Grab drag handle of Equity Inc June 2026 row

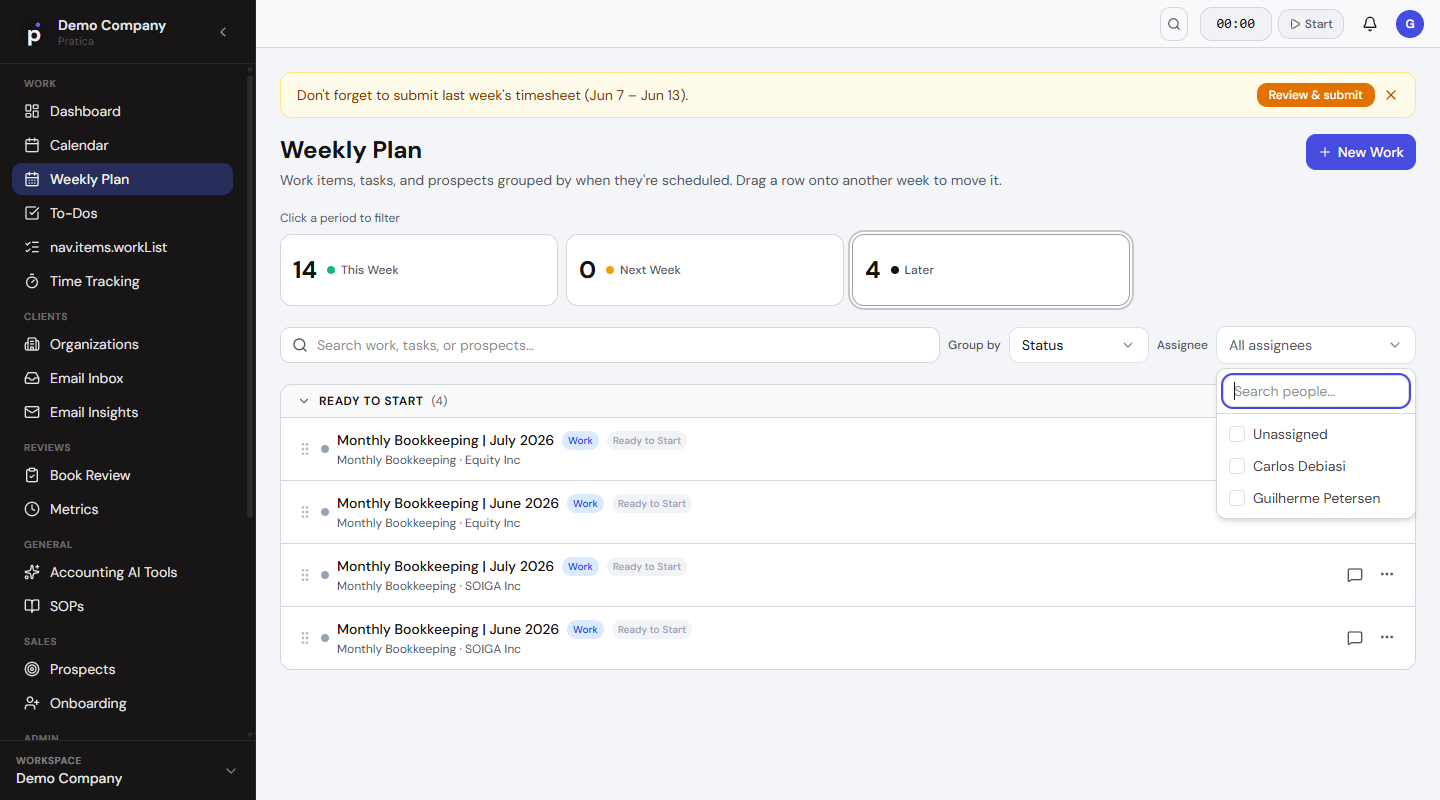[x=305, y=512]
